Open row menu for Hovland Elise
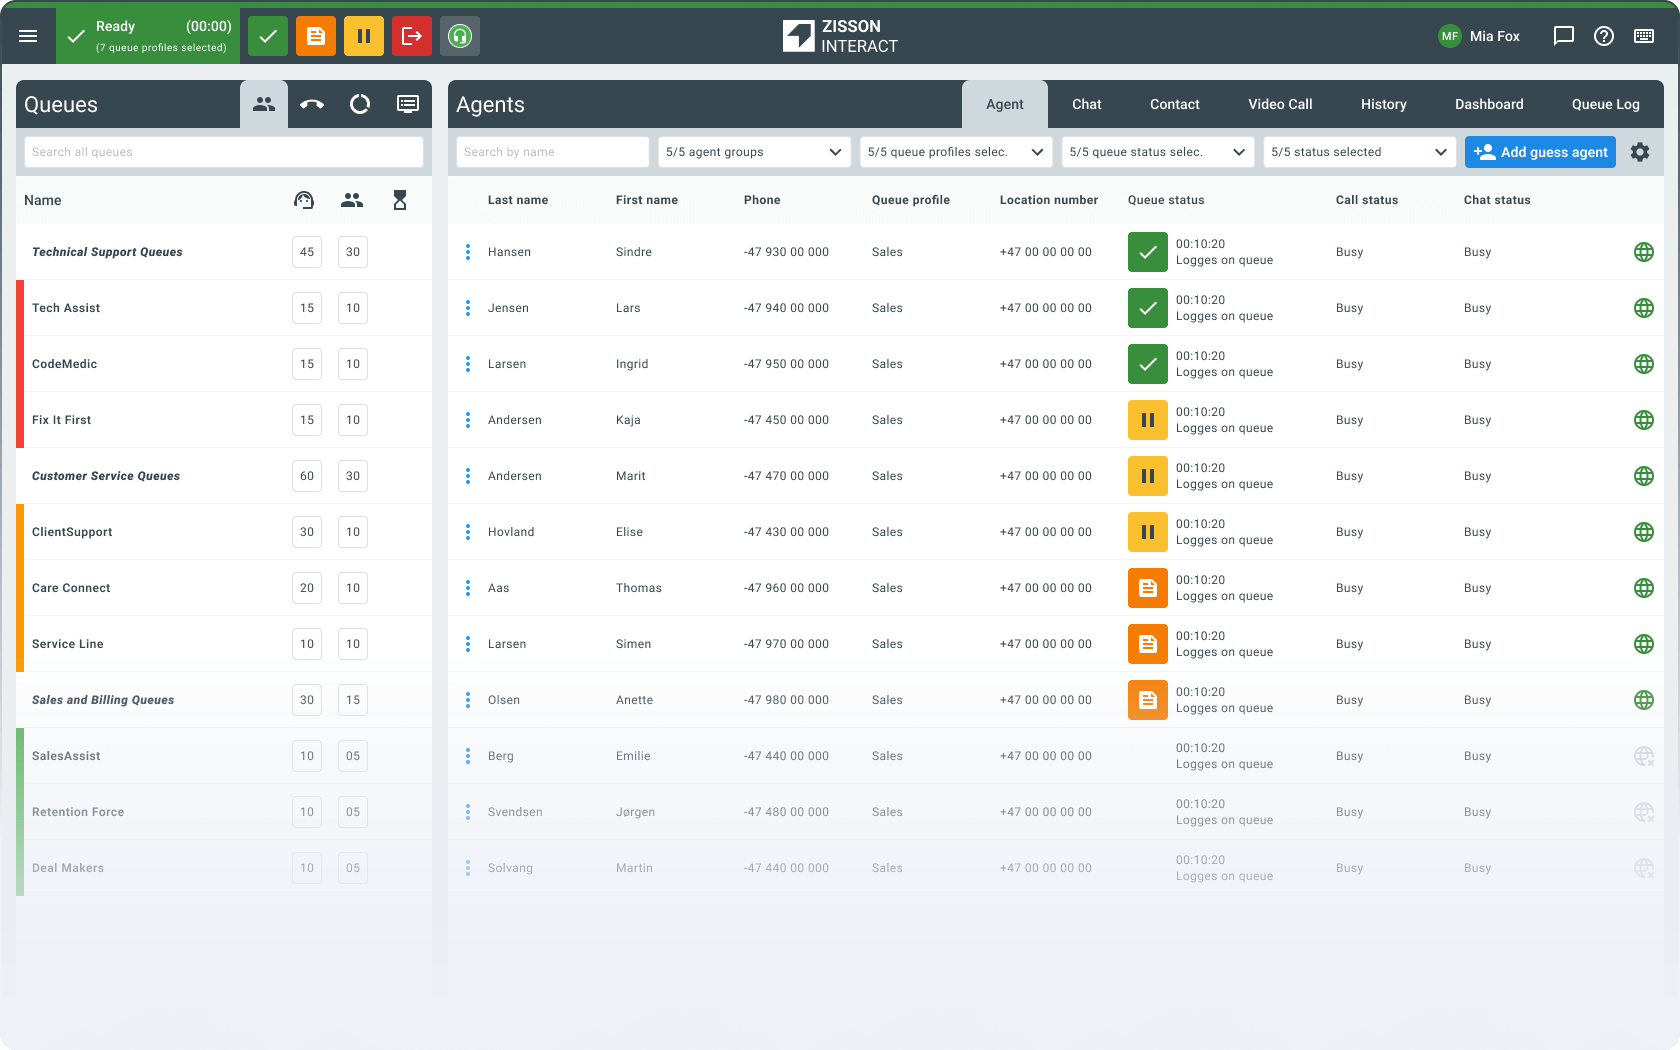Screen dimensions: 1680x1050 point(468,532)
